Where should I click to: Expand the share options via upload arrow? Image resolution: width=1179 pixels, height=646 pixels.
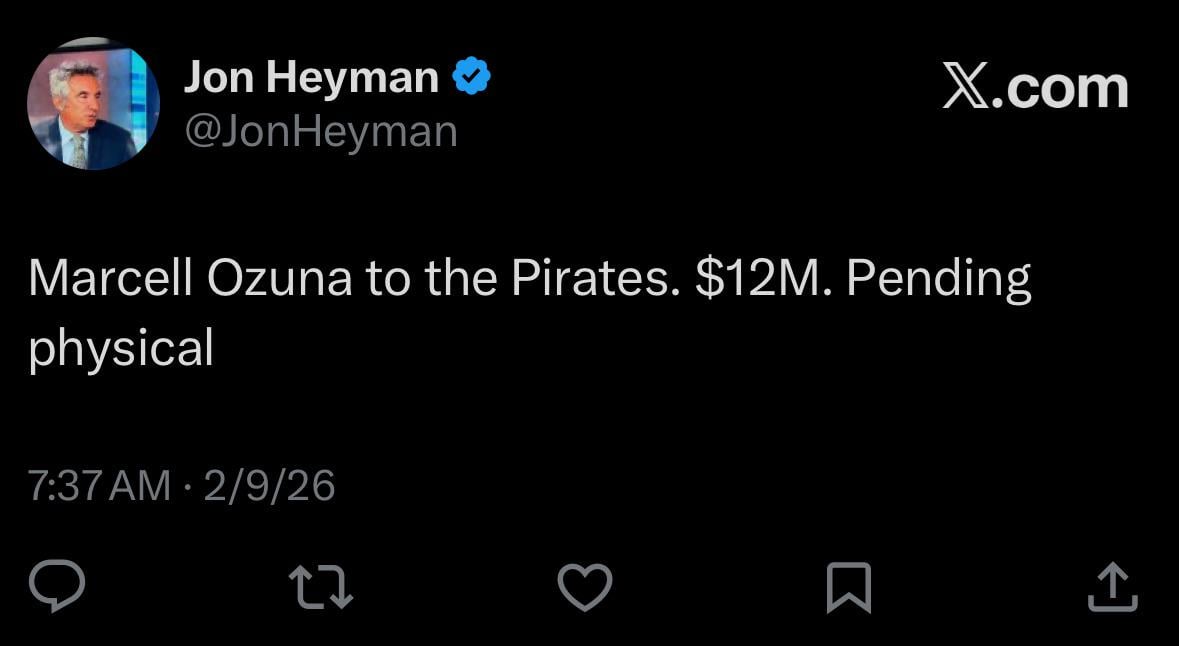(1113, 589)
